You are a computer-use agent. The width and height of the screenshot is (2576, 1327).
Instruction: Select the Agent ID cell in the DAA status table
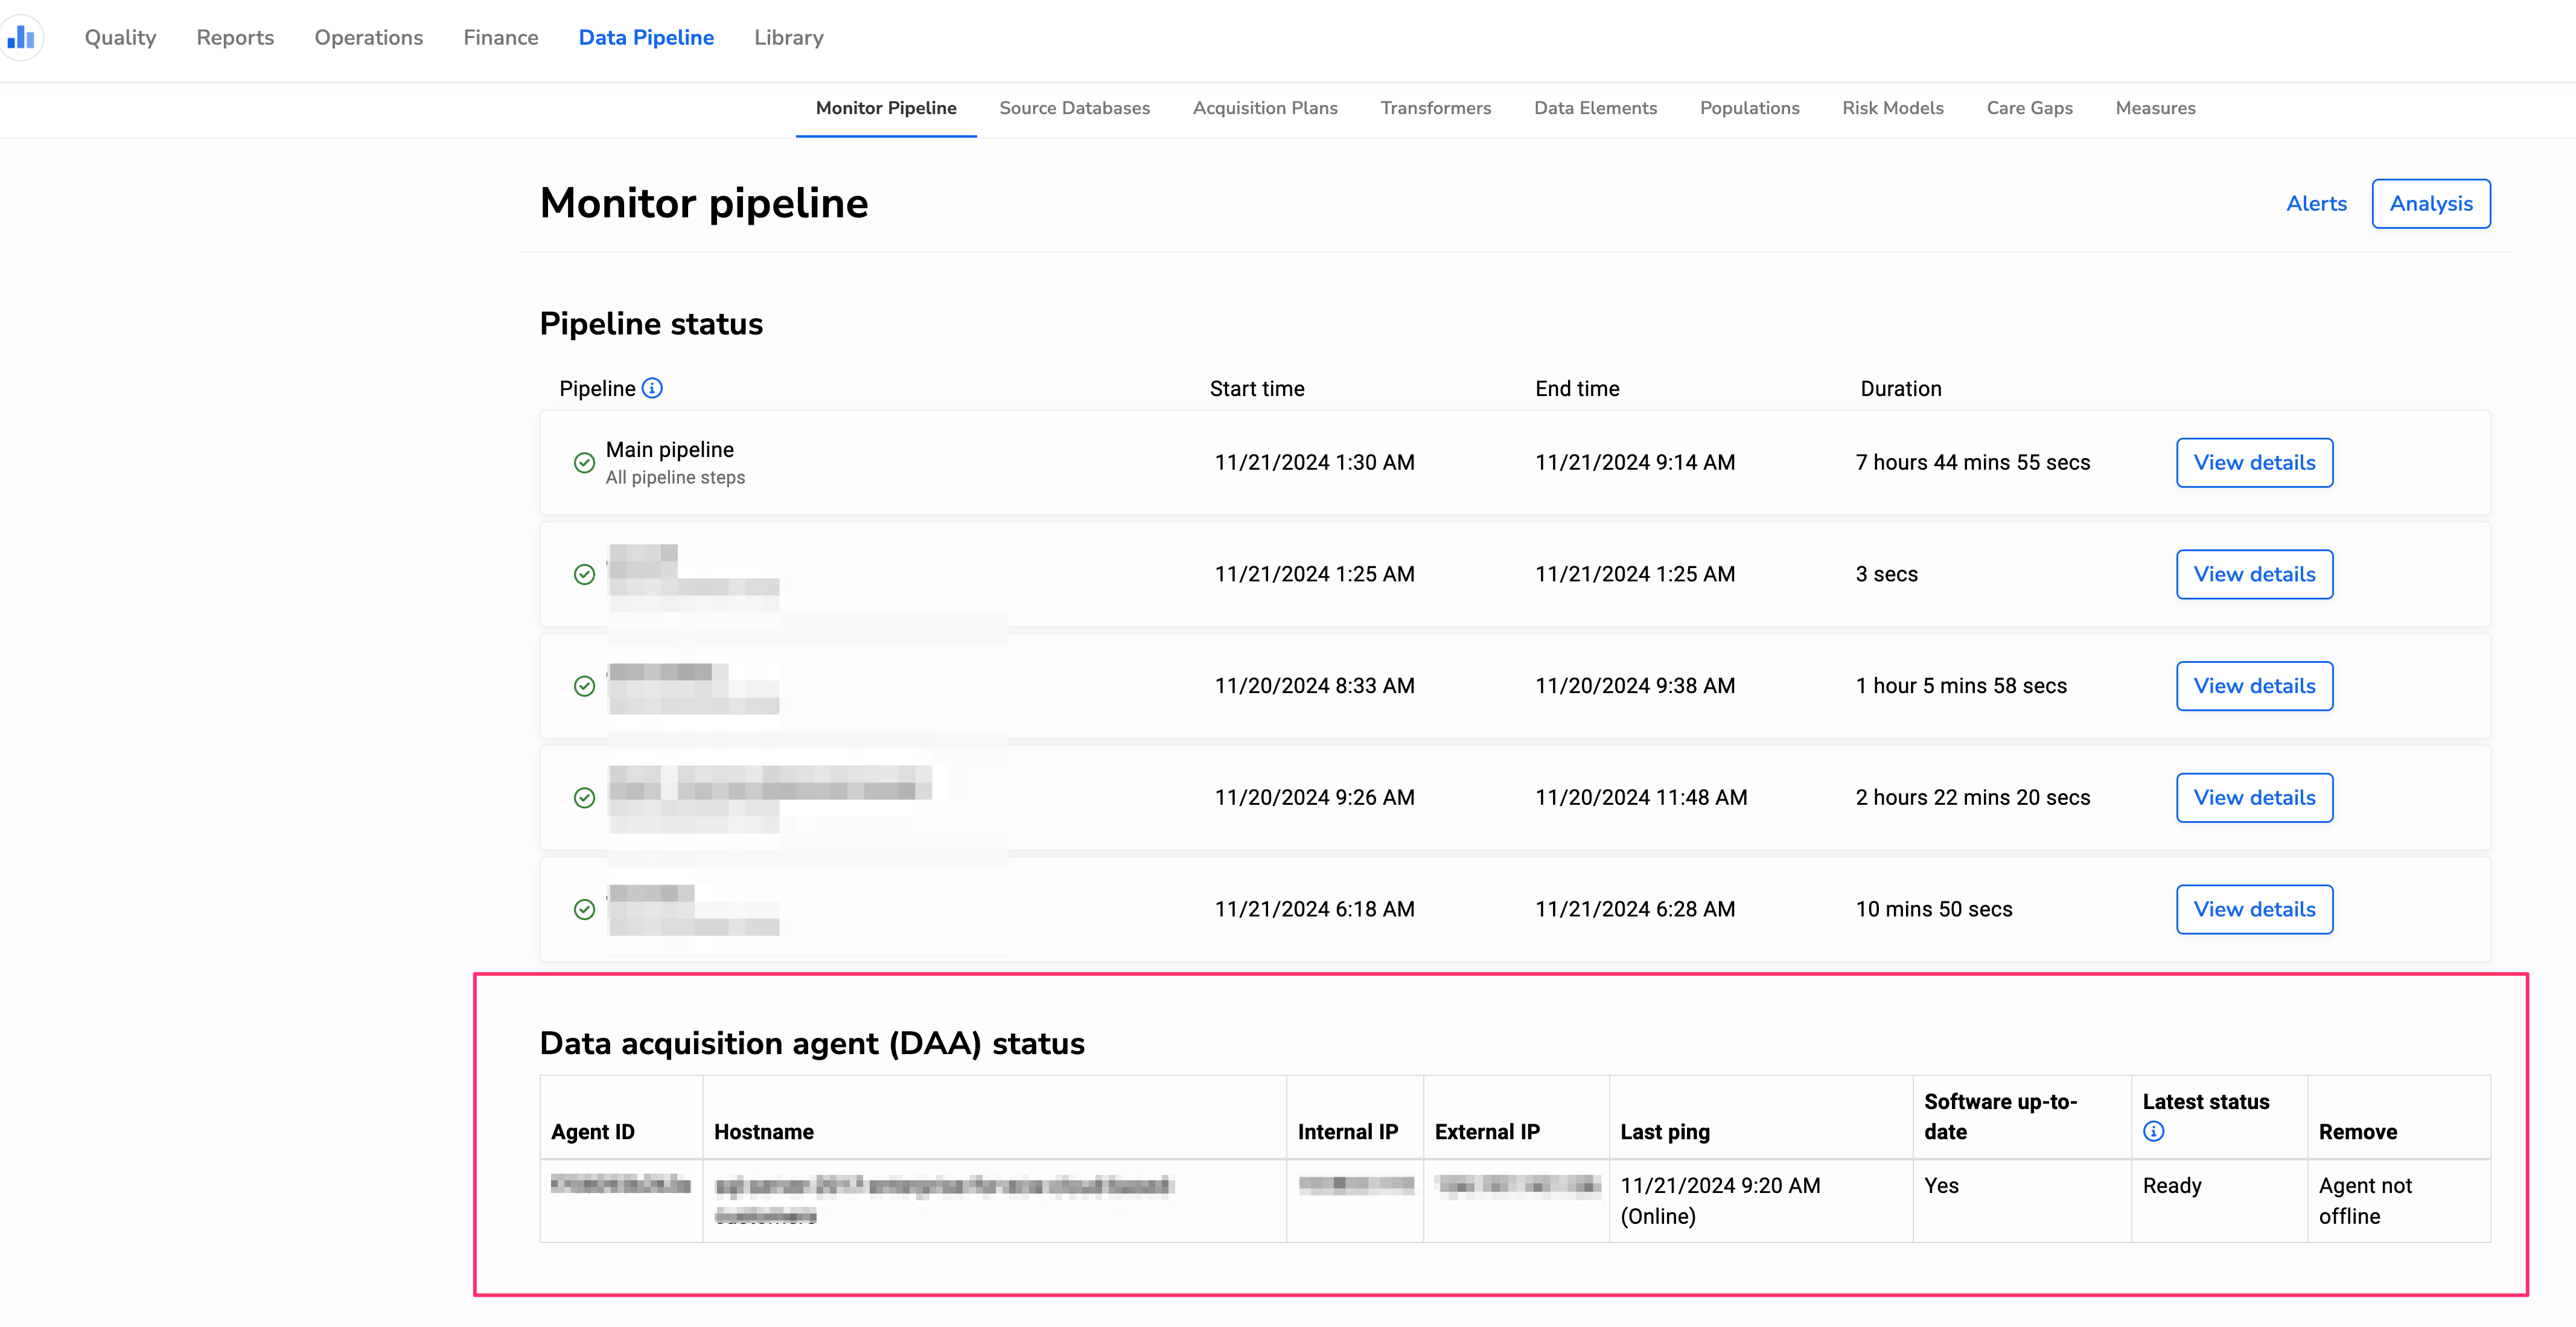pos(619,1185)
